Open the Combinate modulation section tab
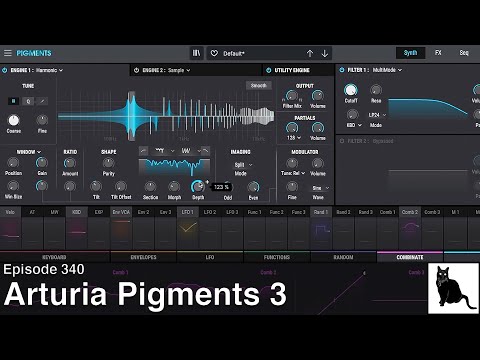The width and height of the screenshot is (480, 360). (x=410, y=257)
